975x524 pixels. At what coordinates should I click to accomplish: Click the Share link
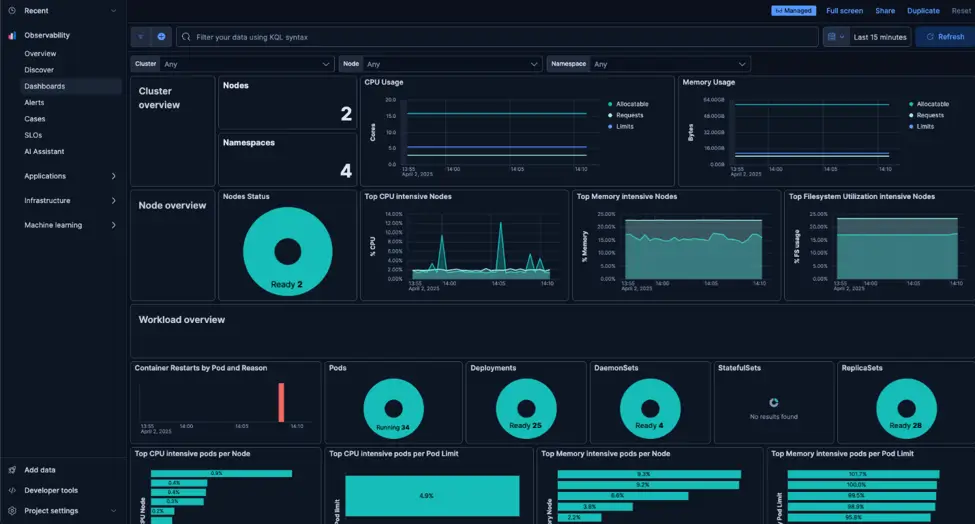[885, 11]
